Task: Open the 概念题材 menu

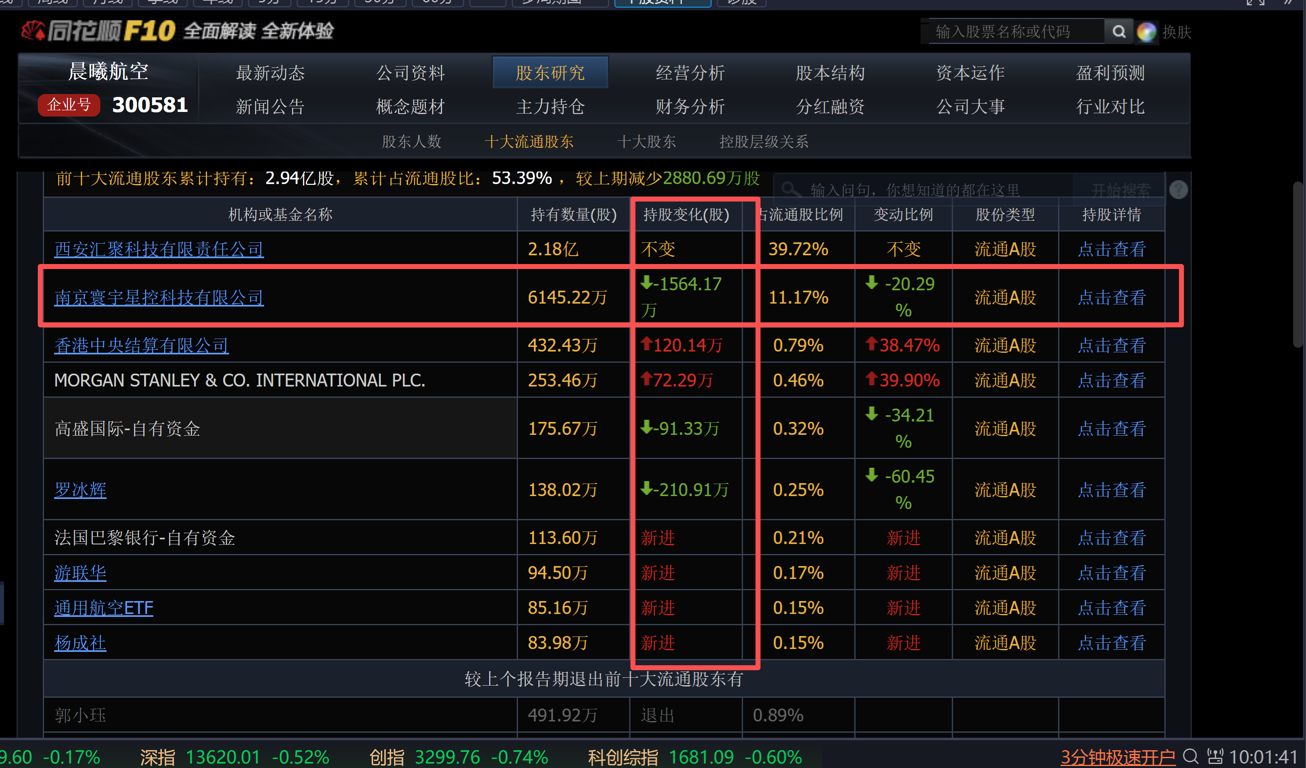Action: click(x=410, y=106)
